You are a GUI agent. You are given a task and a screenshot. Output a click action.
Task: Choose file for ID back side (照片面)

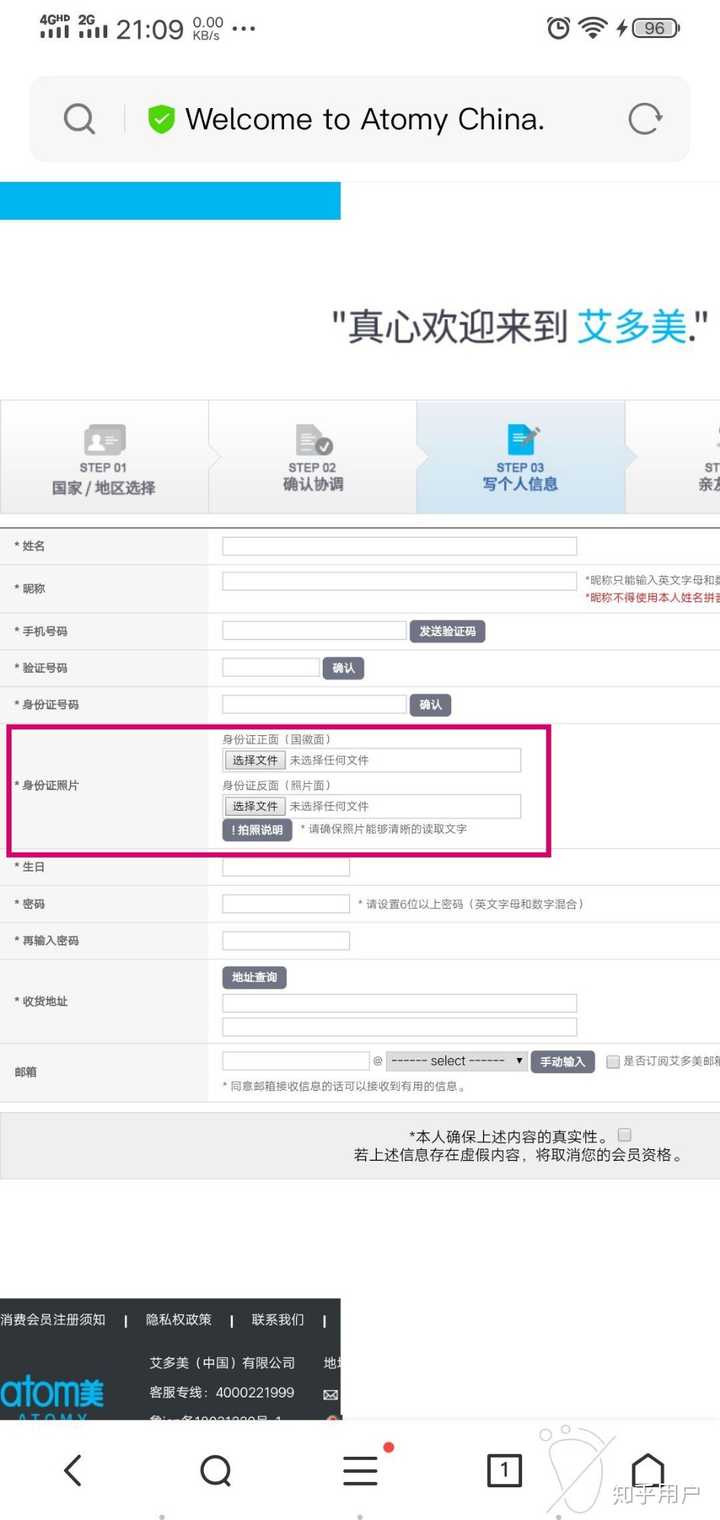pos(256,806)
